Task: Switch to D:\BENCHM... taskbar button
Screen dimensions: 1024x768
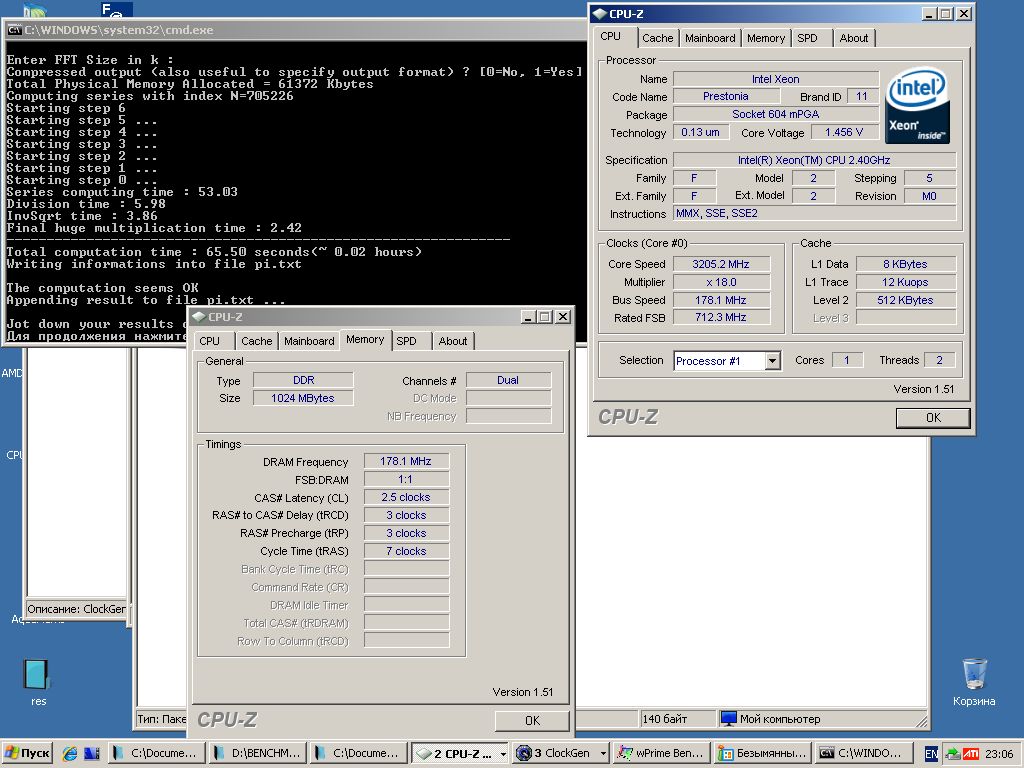Action: [257, 753]
